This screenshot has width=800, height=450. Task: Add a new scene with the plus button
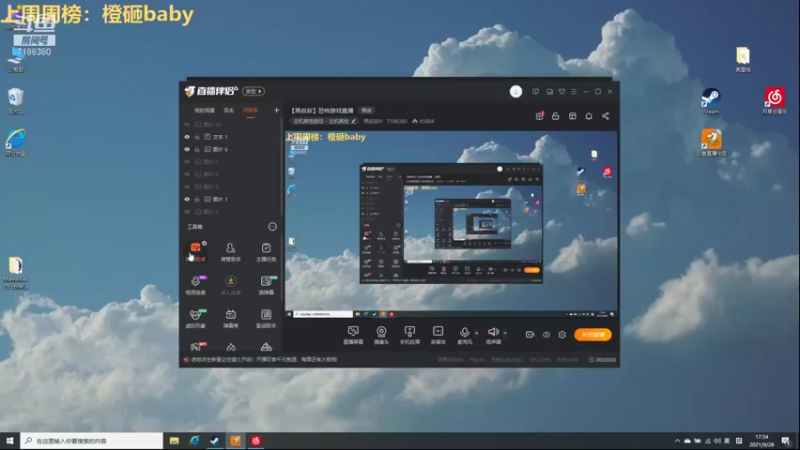pyautogui.click(x=277, y=110)
